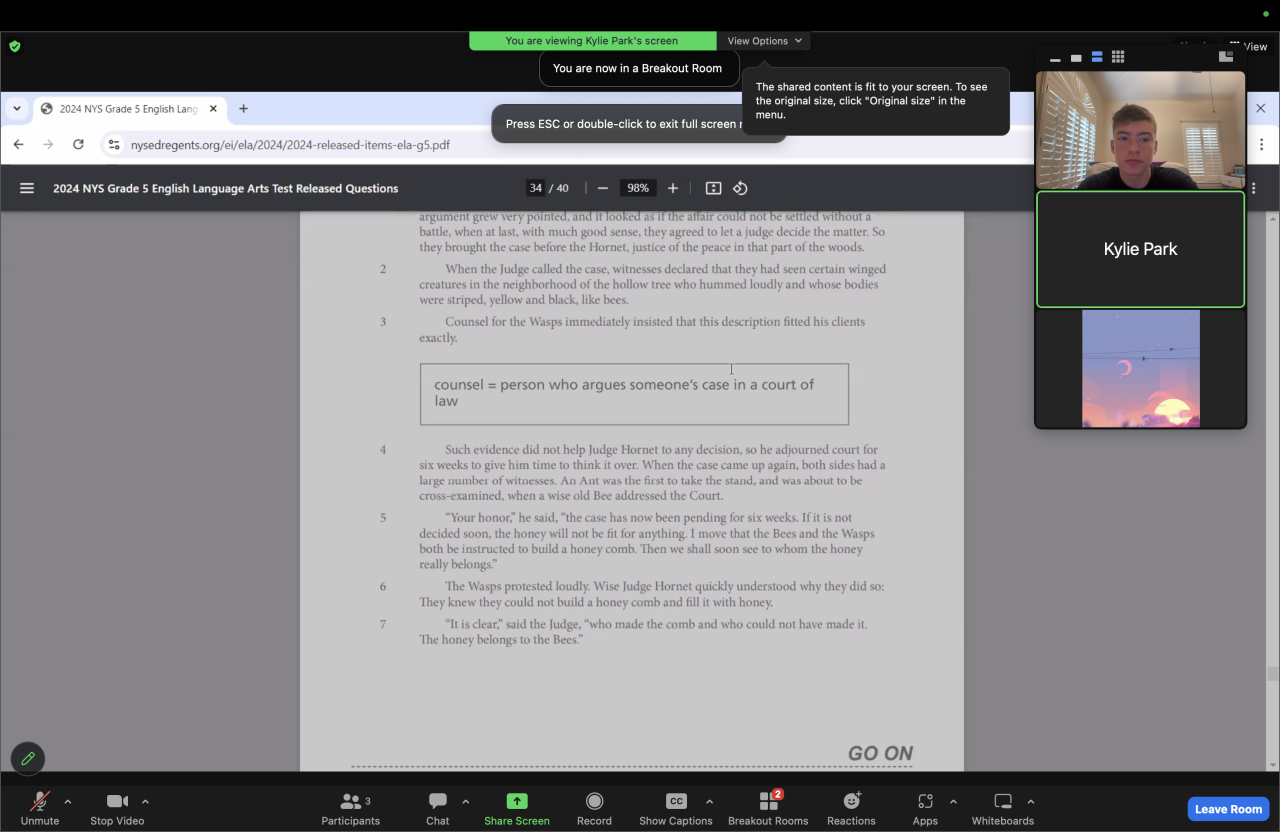
Task: Select the sunset avatar participant tile
Action: point(1141,368)
